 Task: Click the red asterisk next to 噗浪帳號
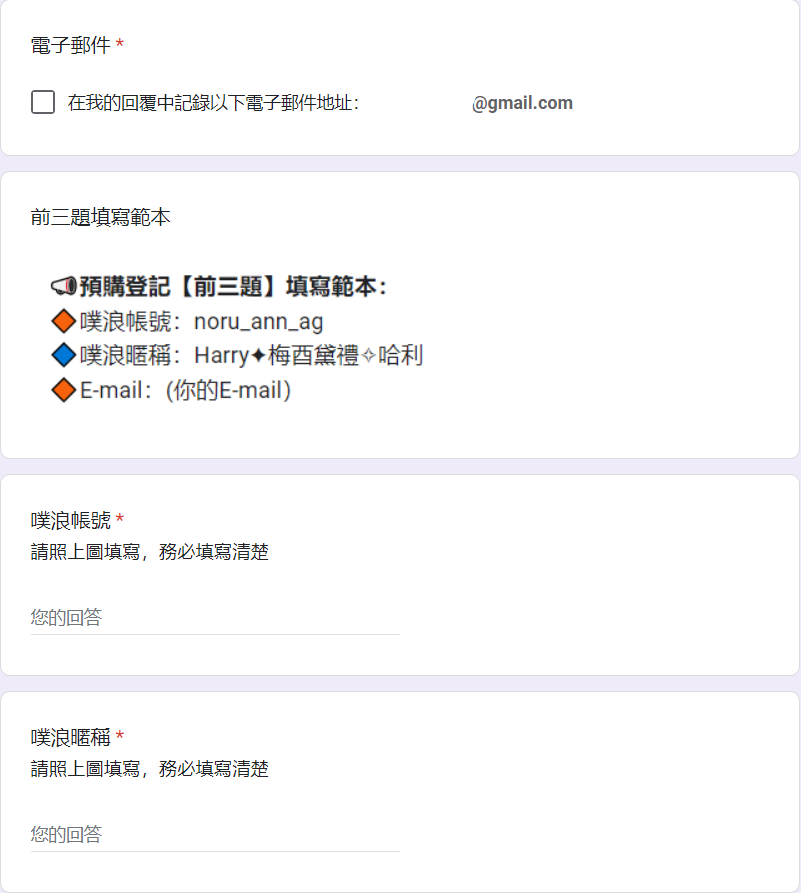tap(120, 518)
